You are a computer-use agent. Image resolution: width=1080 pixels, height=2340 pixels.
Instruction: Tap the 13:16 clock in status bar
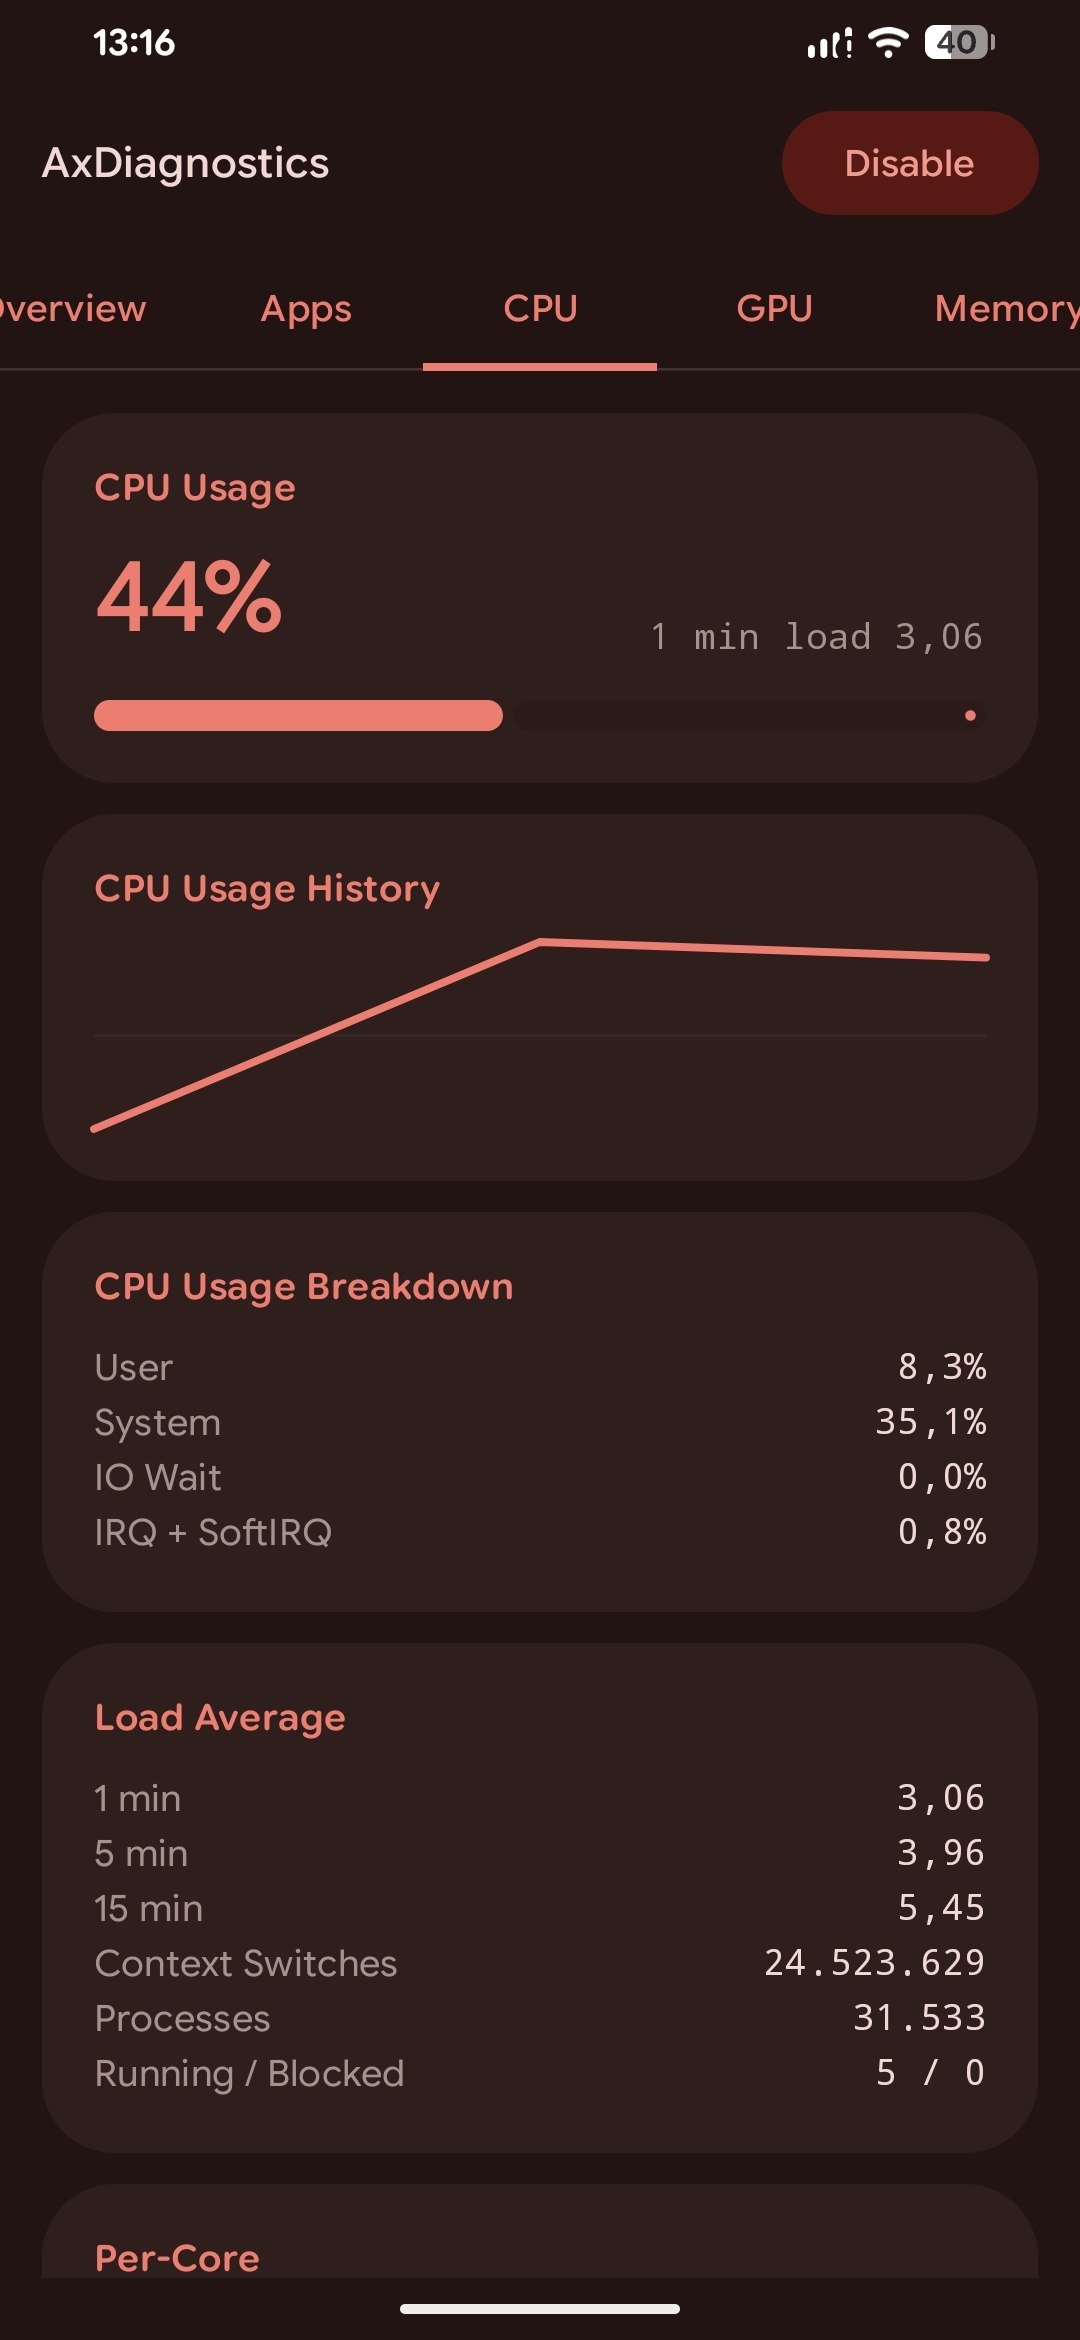[x=134, y=42]
